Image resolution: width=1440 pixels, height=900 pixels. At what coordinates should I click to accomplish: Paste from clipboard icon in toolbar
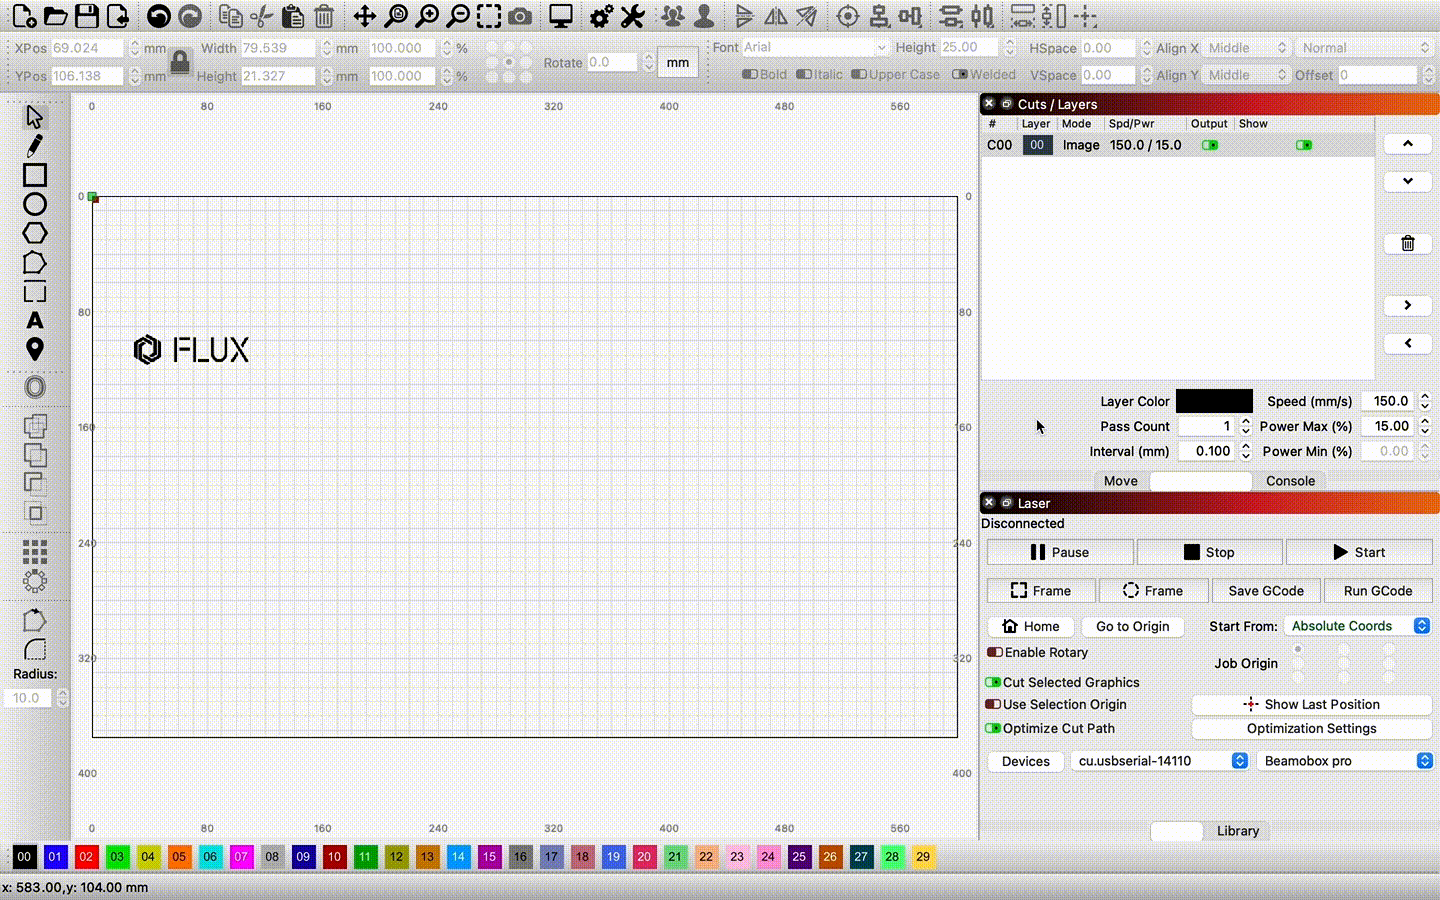[293, 16]
